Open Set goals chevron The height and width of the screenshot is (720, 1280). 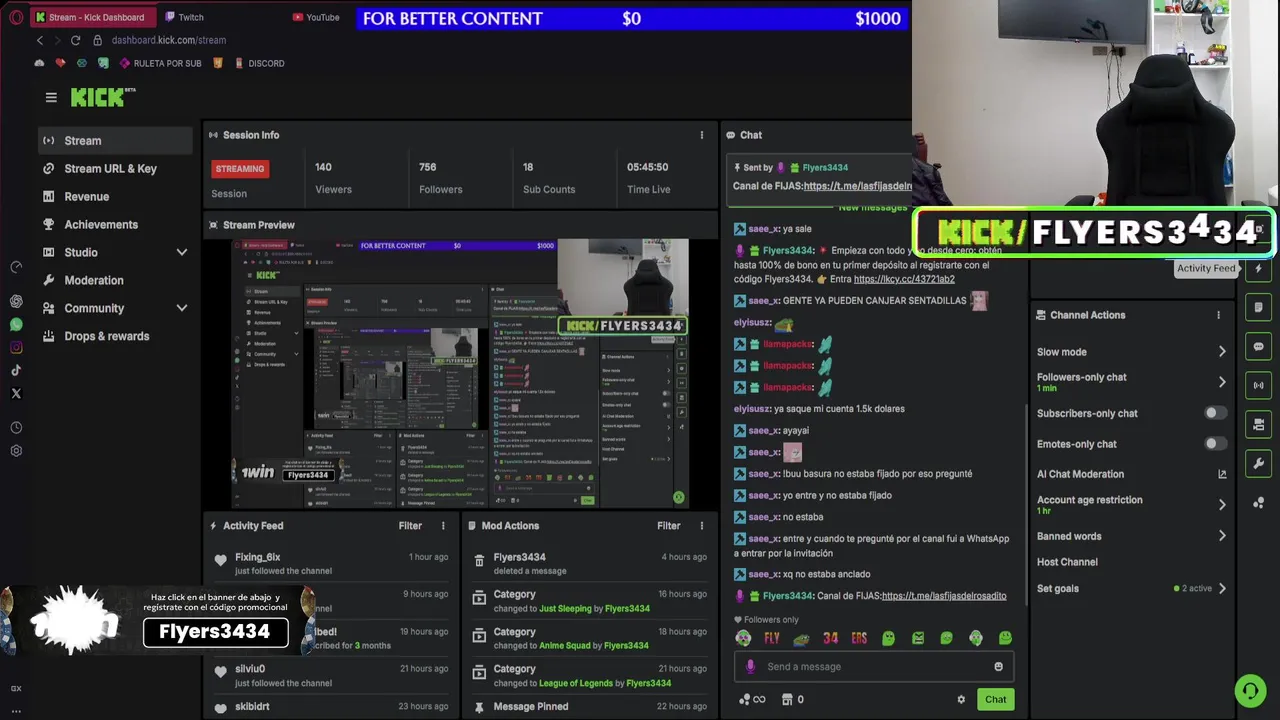[1221, 589]
